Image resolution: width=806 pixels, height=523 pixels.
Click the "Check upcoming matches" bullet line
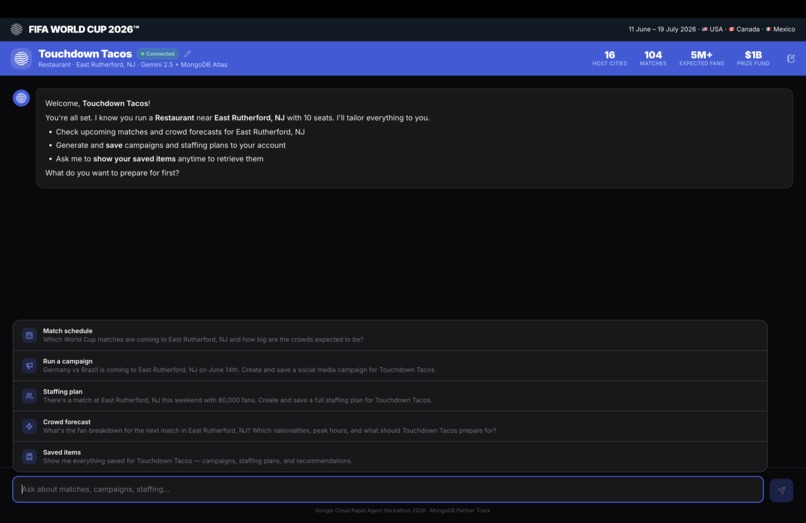(180, 132)
